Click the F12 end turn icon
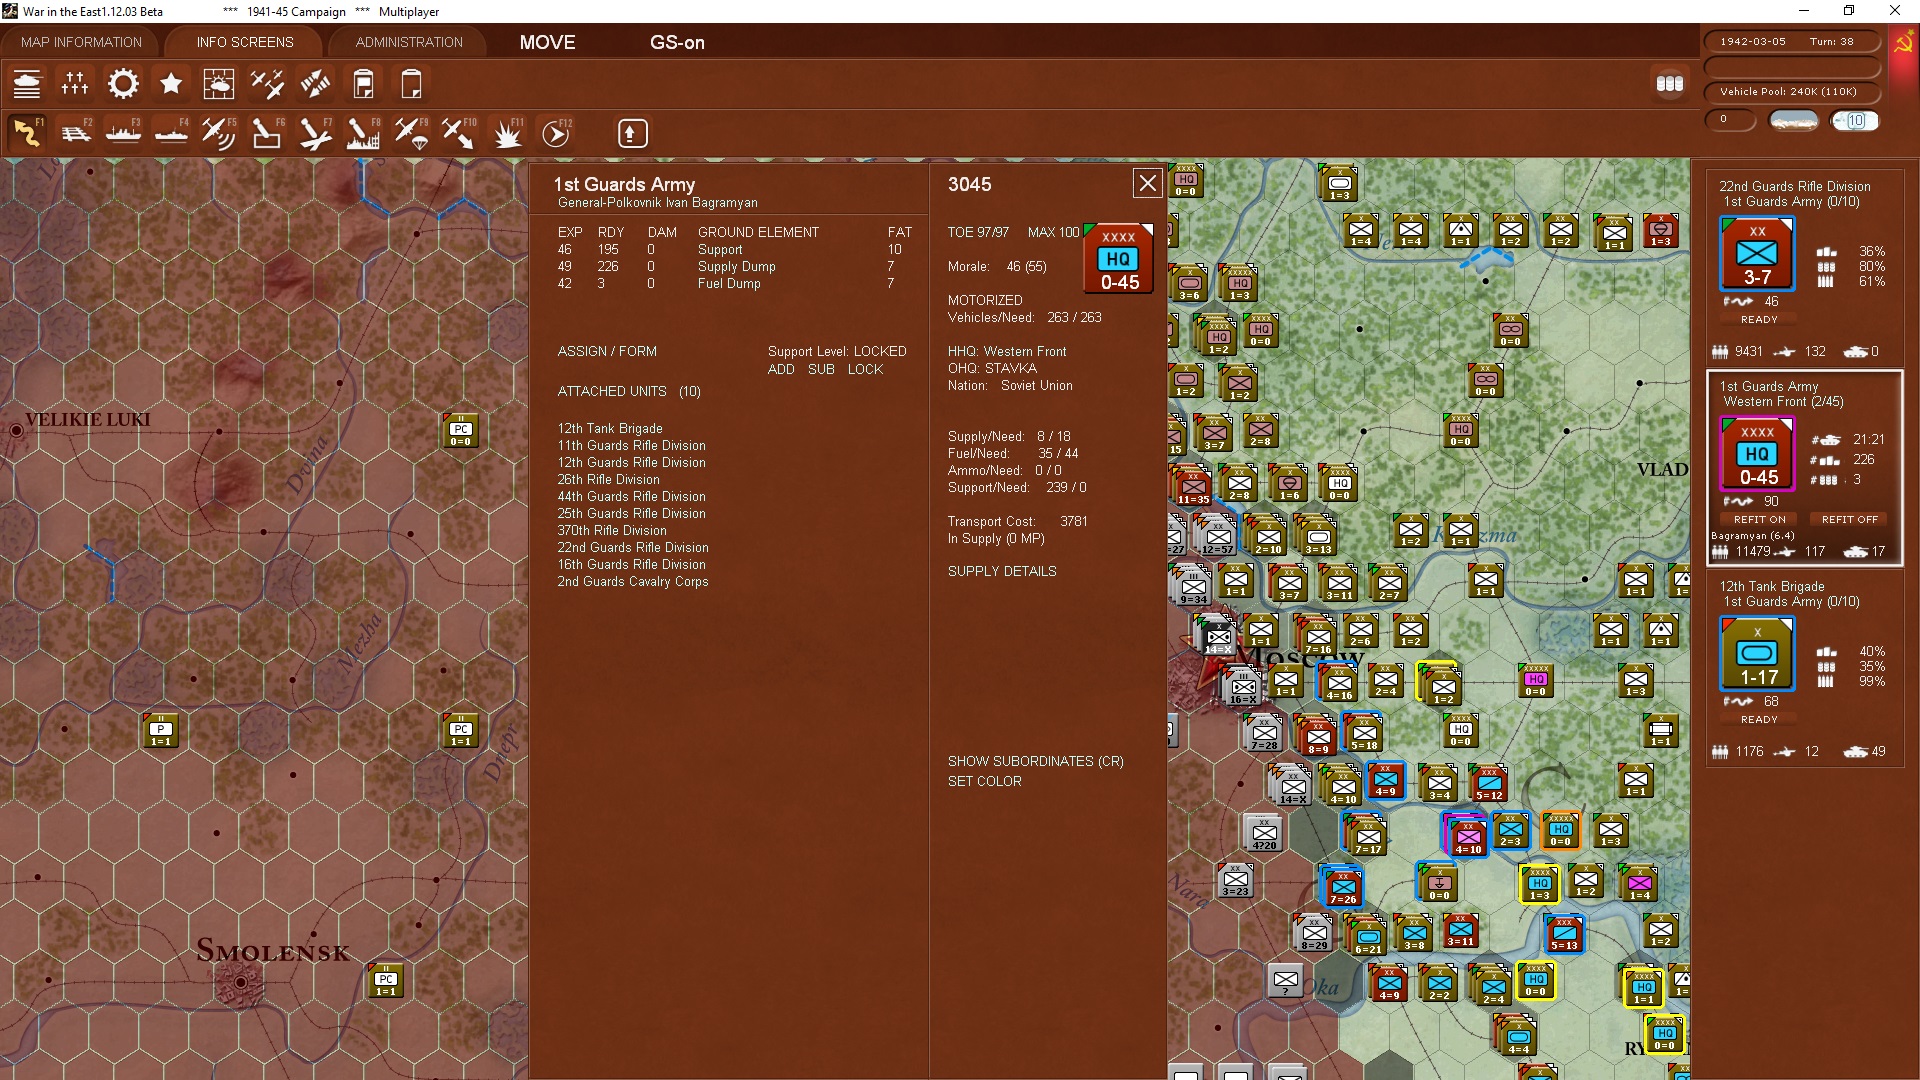This screenshot has width=1920, height=1080. click(556, 133)
